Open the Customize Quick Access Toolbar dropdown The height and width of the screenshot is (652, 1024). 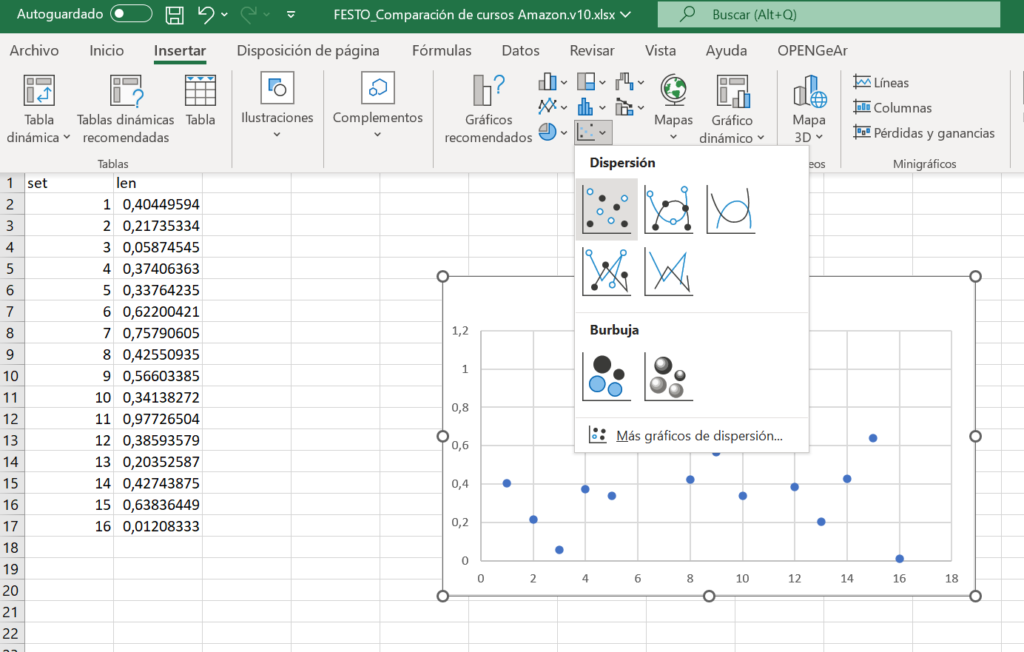pyautogui.click(x=291, y=14)
